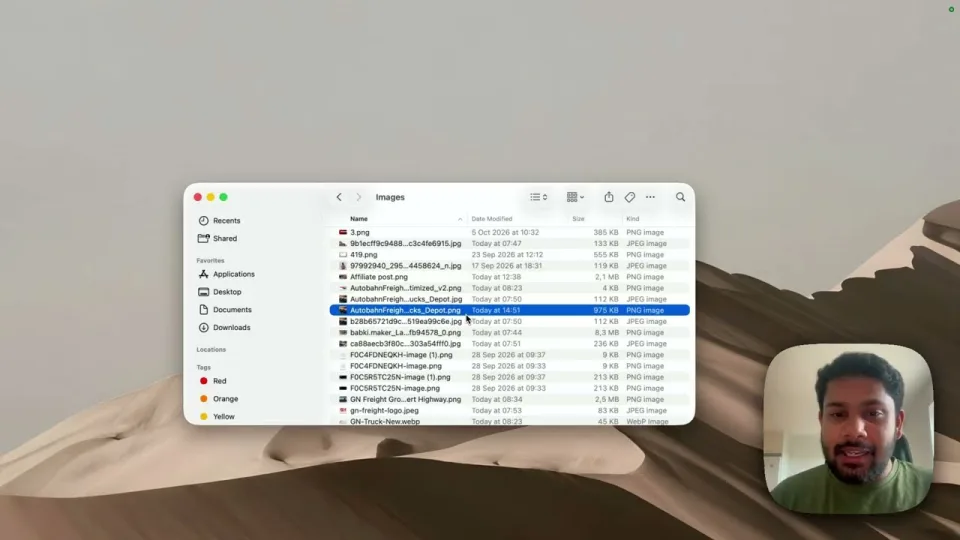The image size is (960, 540).
Task: Click the Downloads sidebar icon
Action: point(203,328)
